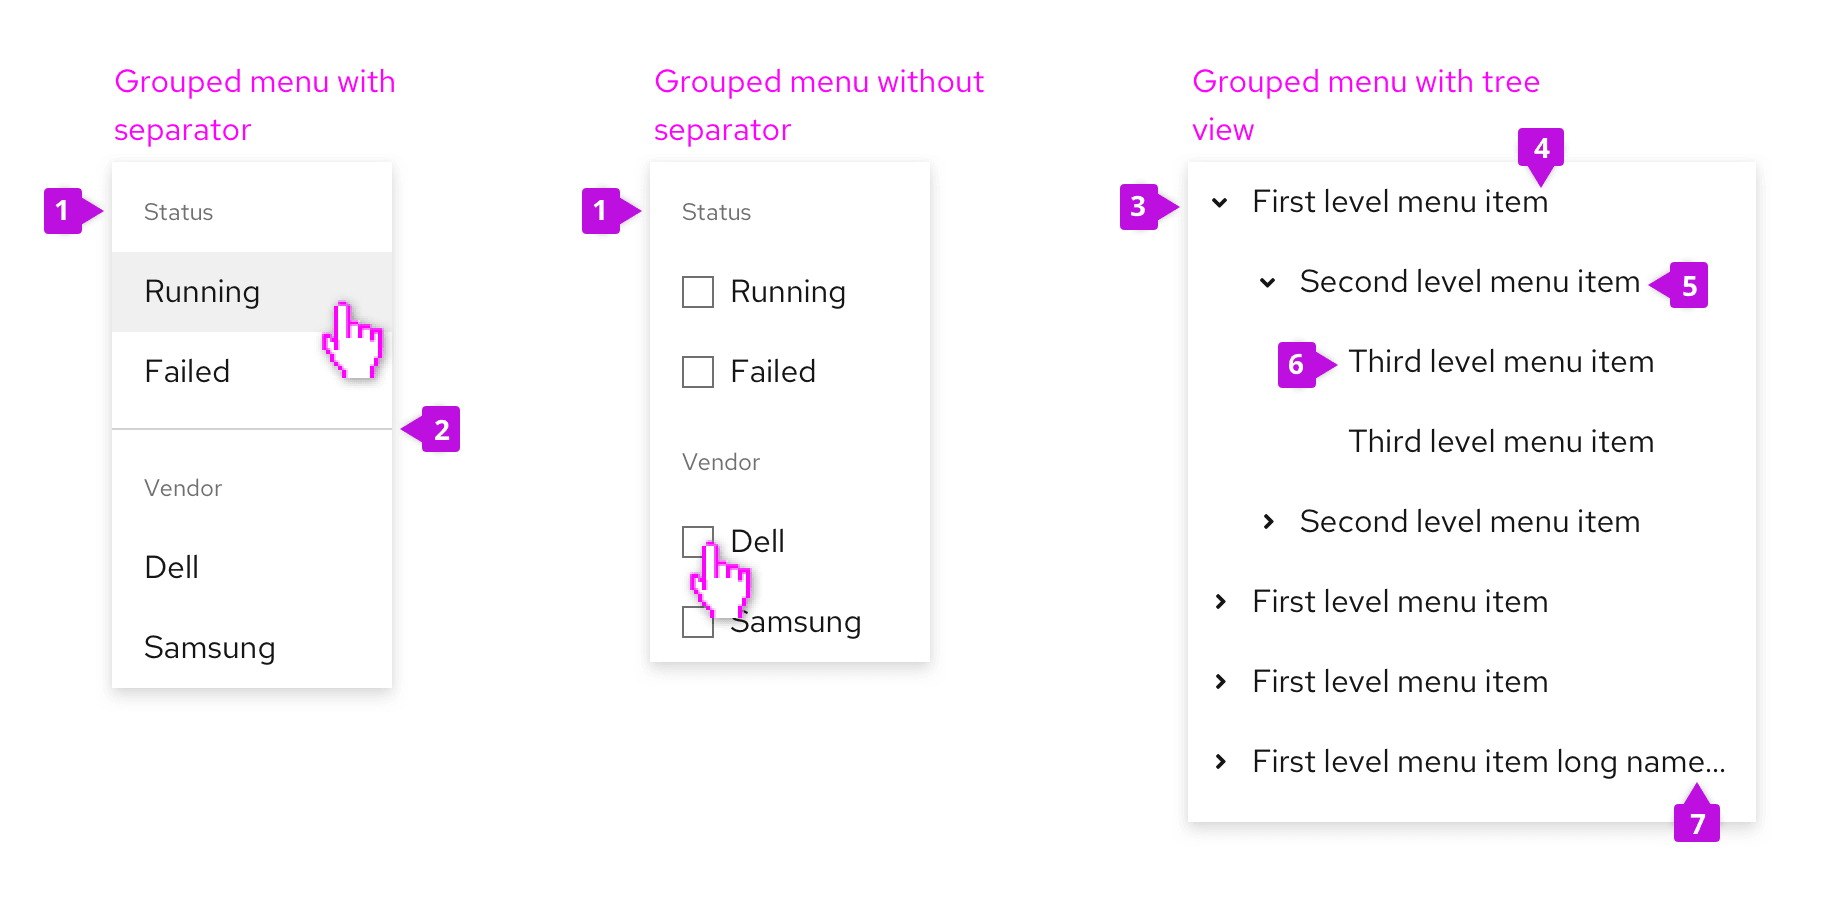Collapse the expanded Second level menu item

click(x=1267, y=283)
